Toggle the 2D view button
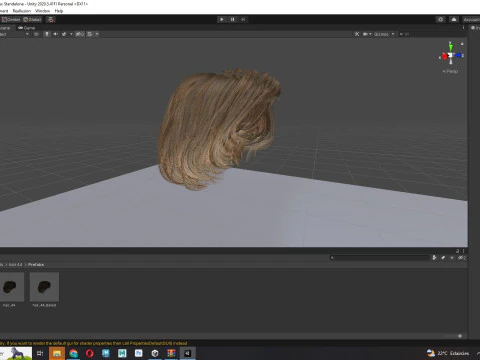This screenshot has width=480, height=360. pyautogui.click(x=36, y=34)
